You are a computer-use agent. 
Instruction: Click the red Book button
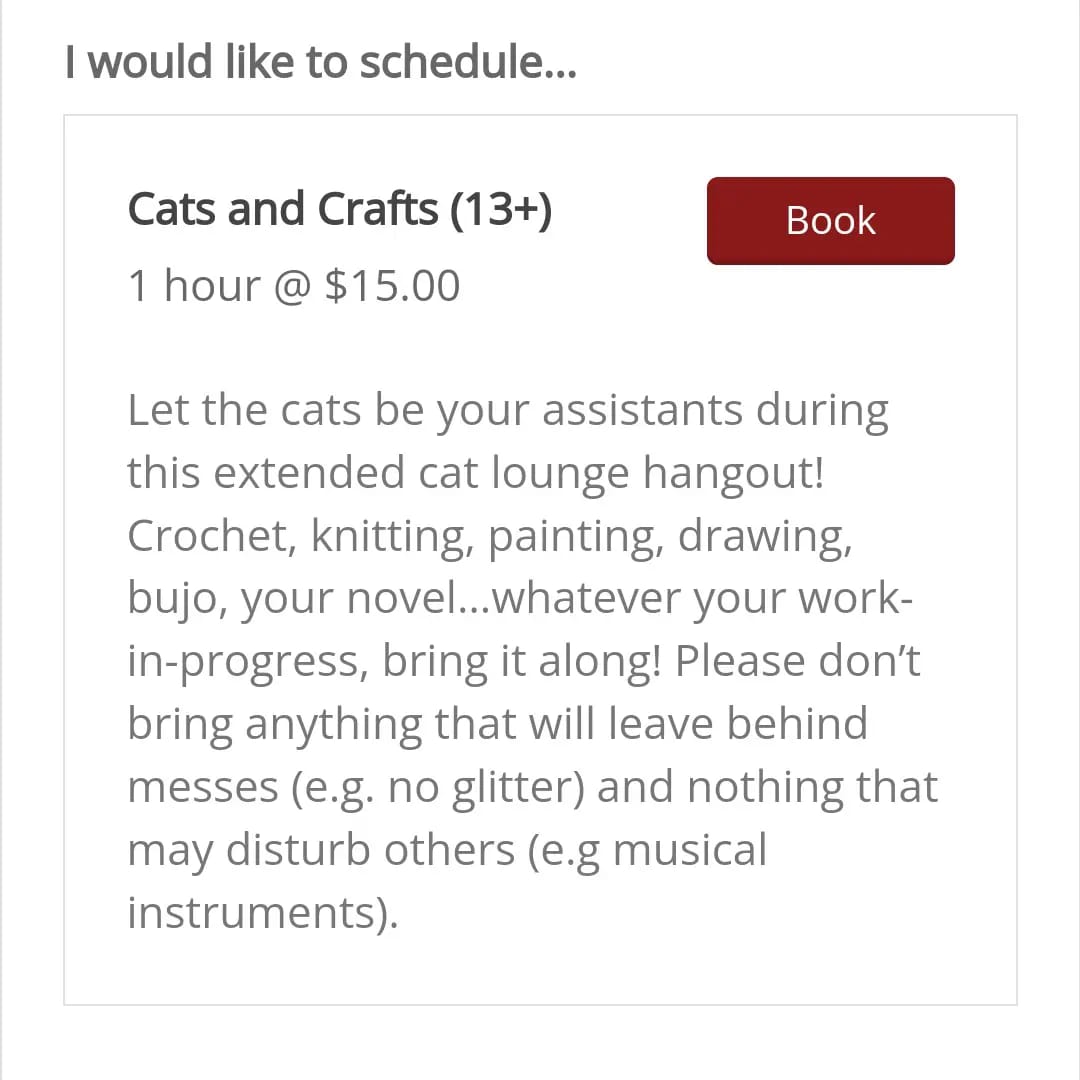click(x=831, y=220)
